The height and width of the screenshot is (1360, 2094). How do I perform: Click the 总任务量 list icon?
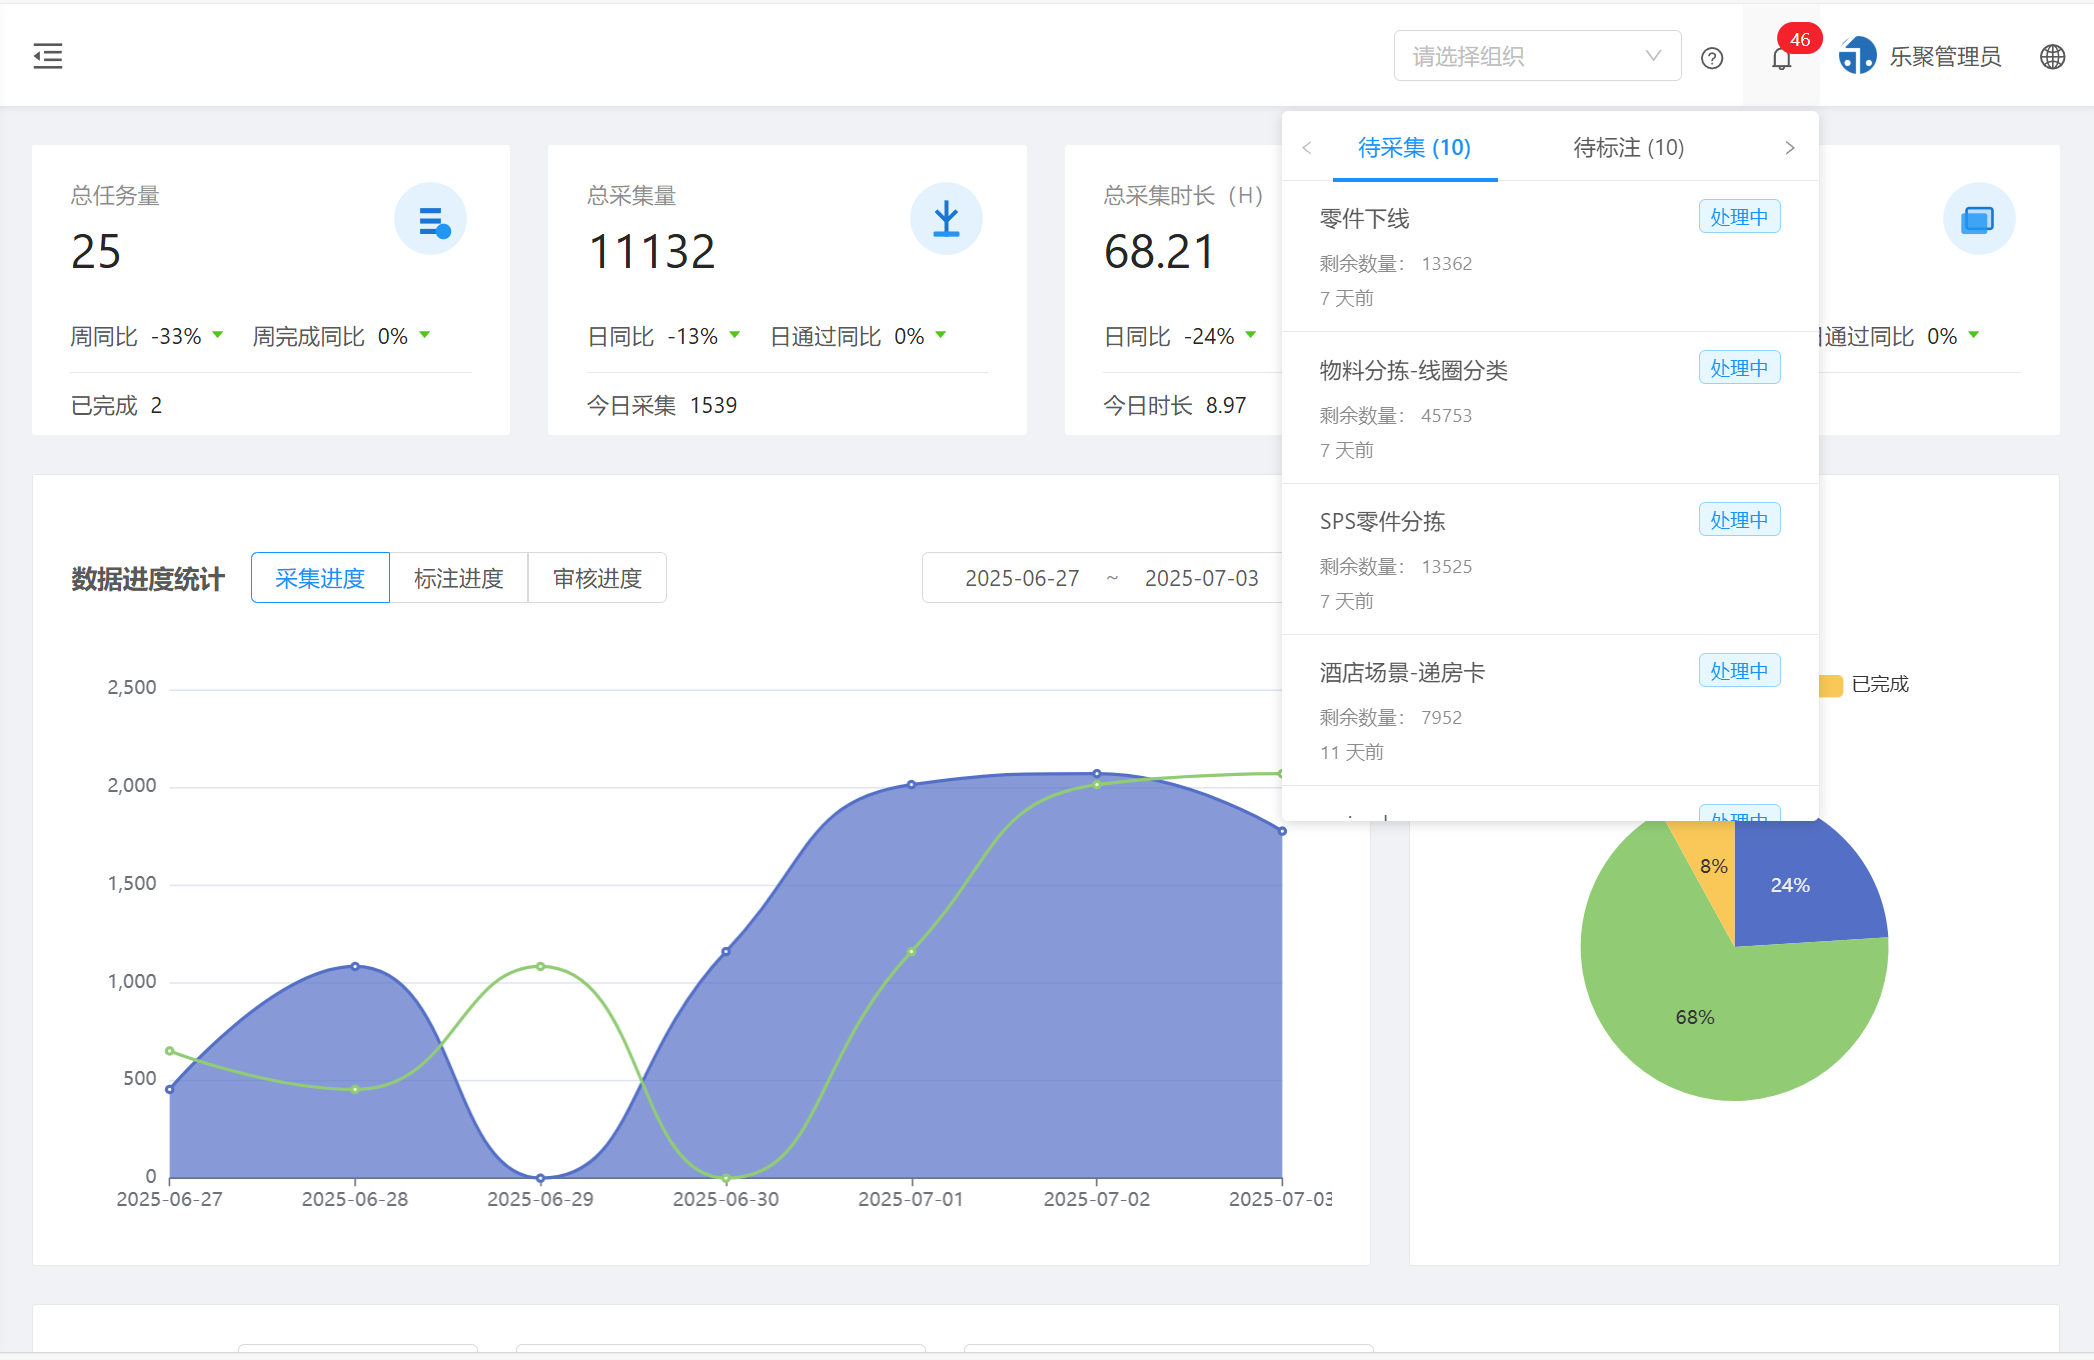(x=431, y=219)
